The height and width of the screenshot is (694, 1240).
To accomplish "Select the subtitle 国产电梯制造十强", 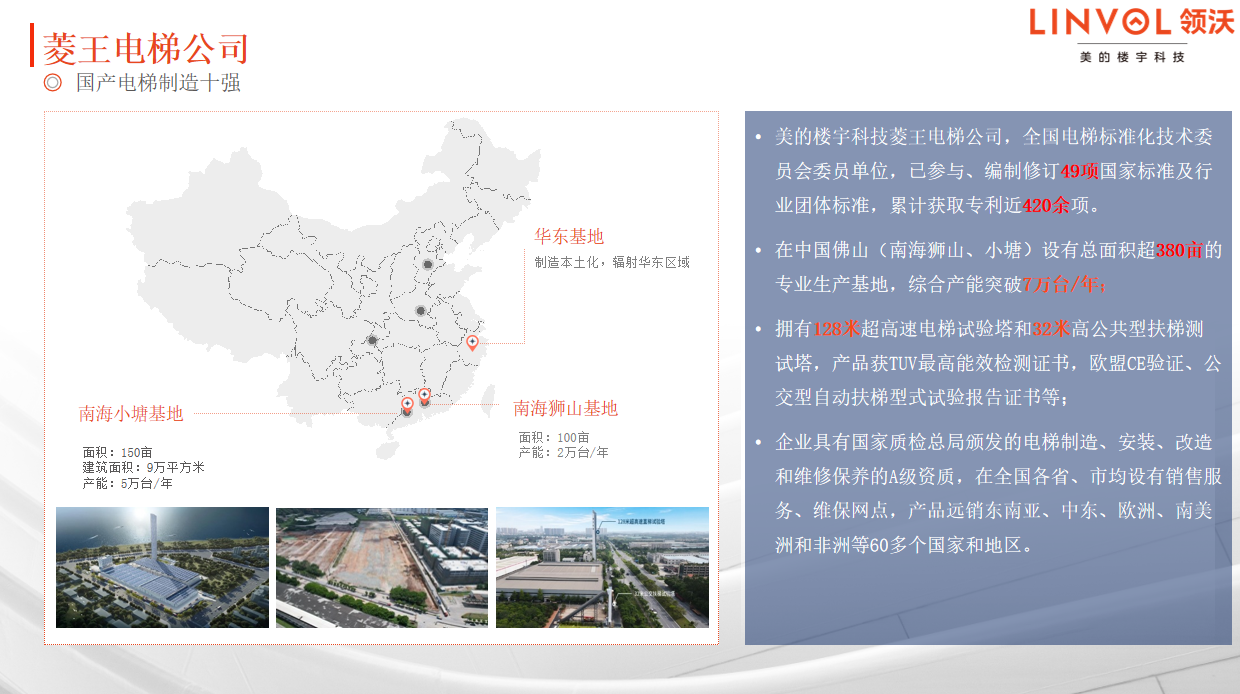I will 158,83.
